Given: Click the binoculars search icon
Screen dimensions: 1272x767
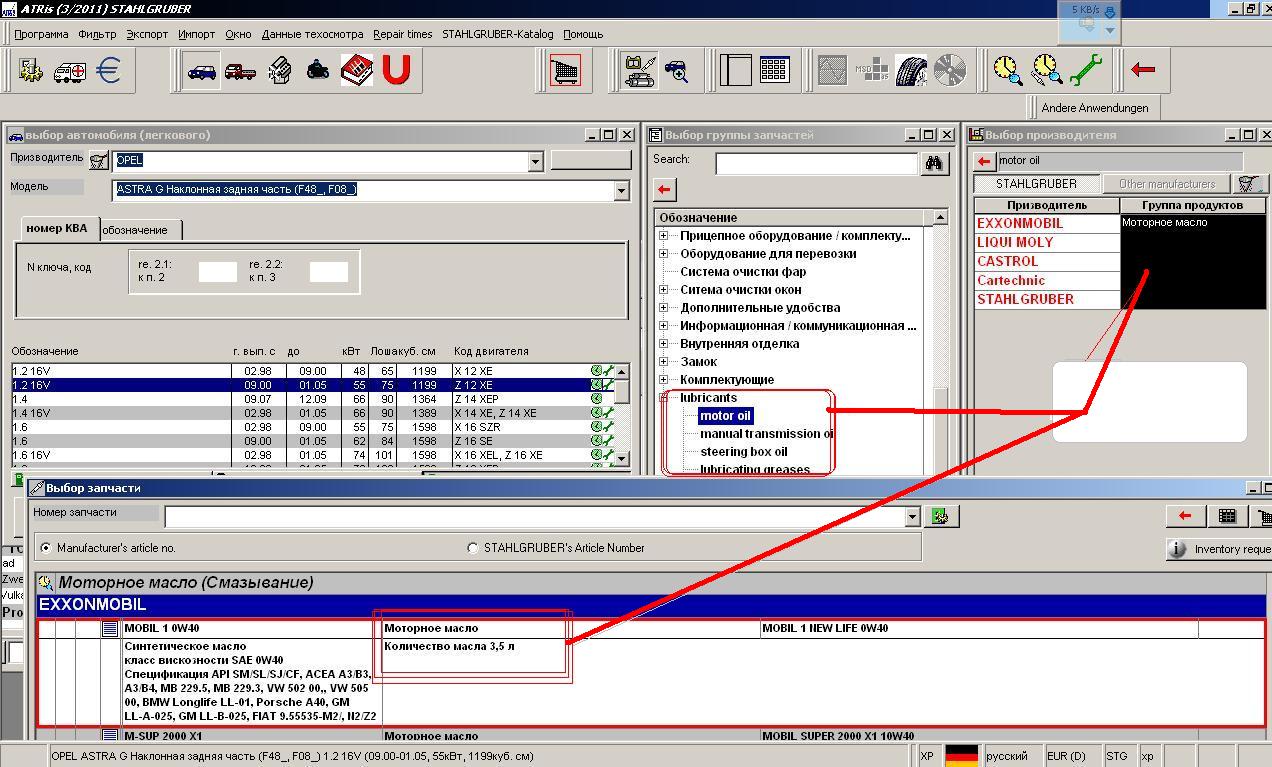Looking at the screenshot, I should pyautogui.click(x=934, y=163).
